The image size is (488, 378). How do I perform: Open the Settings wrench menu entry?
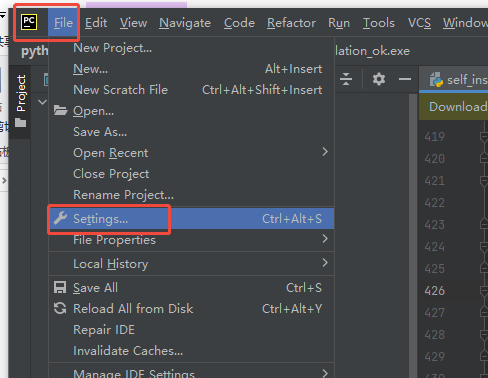(x=191, y=219)
